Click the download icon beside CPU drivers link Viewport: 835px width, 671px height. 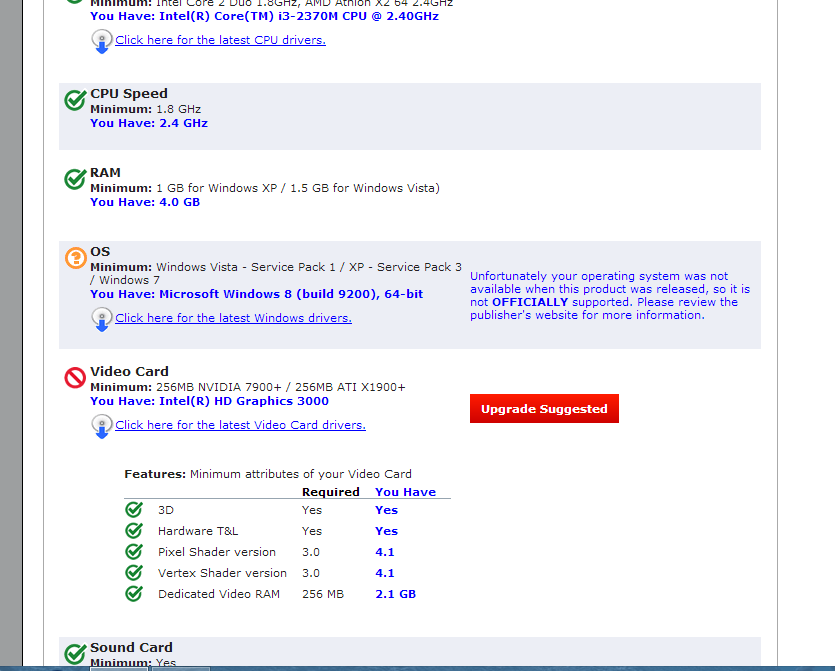pos(101,41)
